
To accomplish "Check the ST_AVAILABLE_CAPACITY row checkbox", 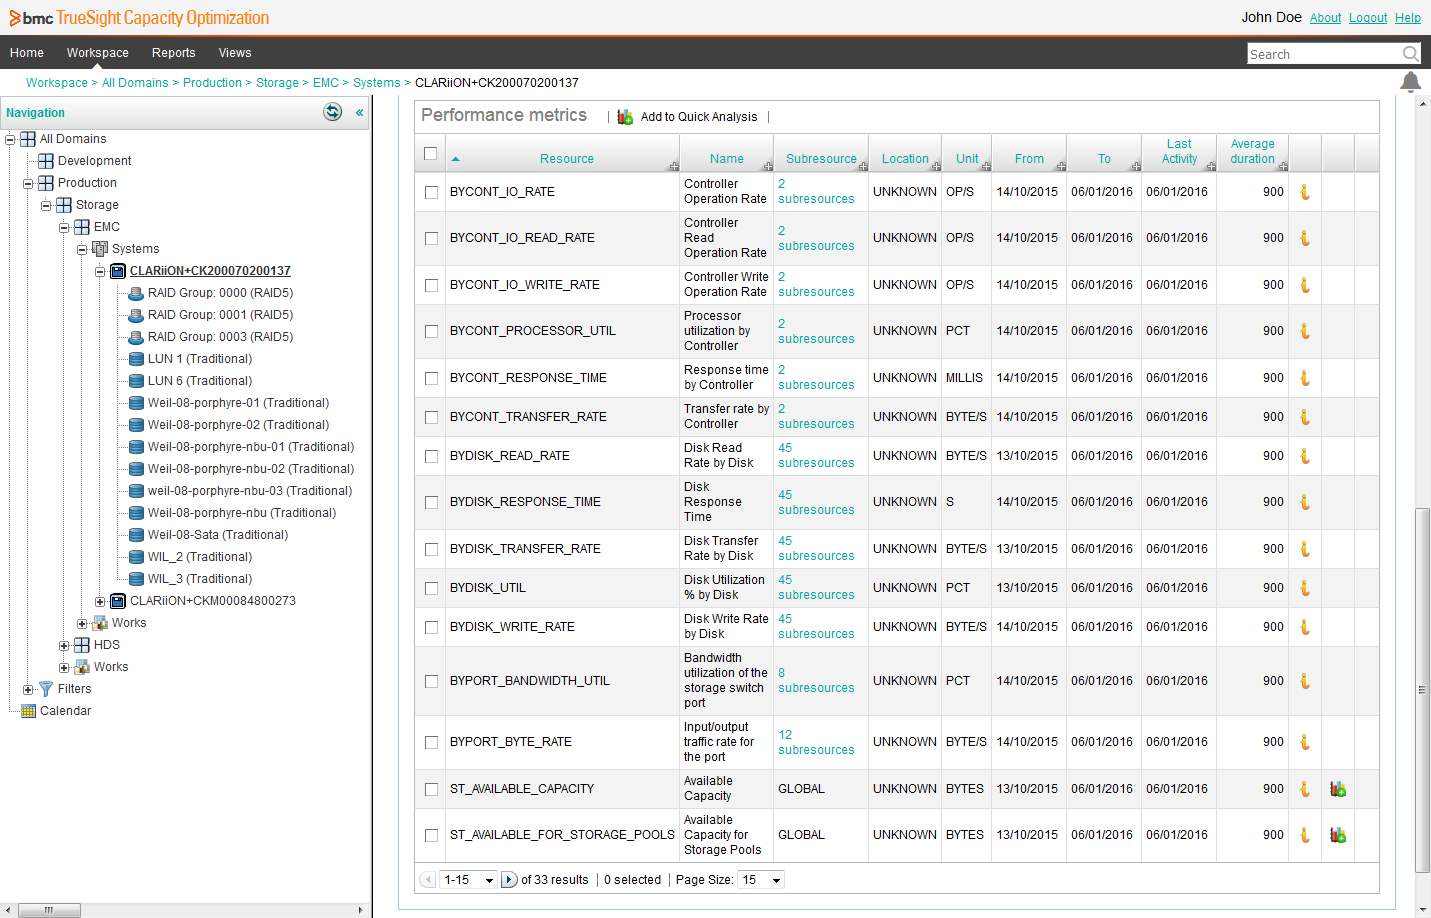I will pyautogui.click(x=431, y=789).
